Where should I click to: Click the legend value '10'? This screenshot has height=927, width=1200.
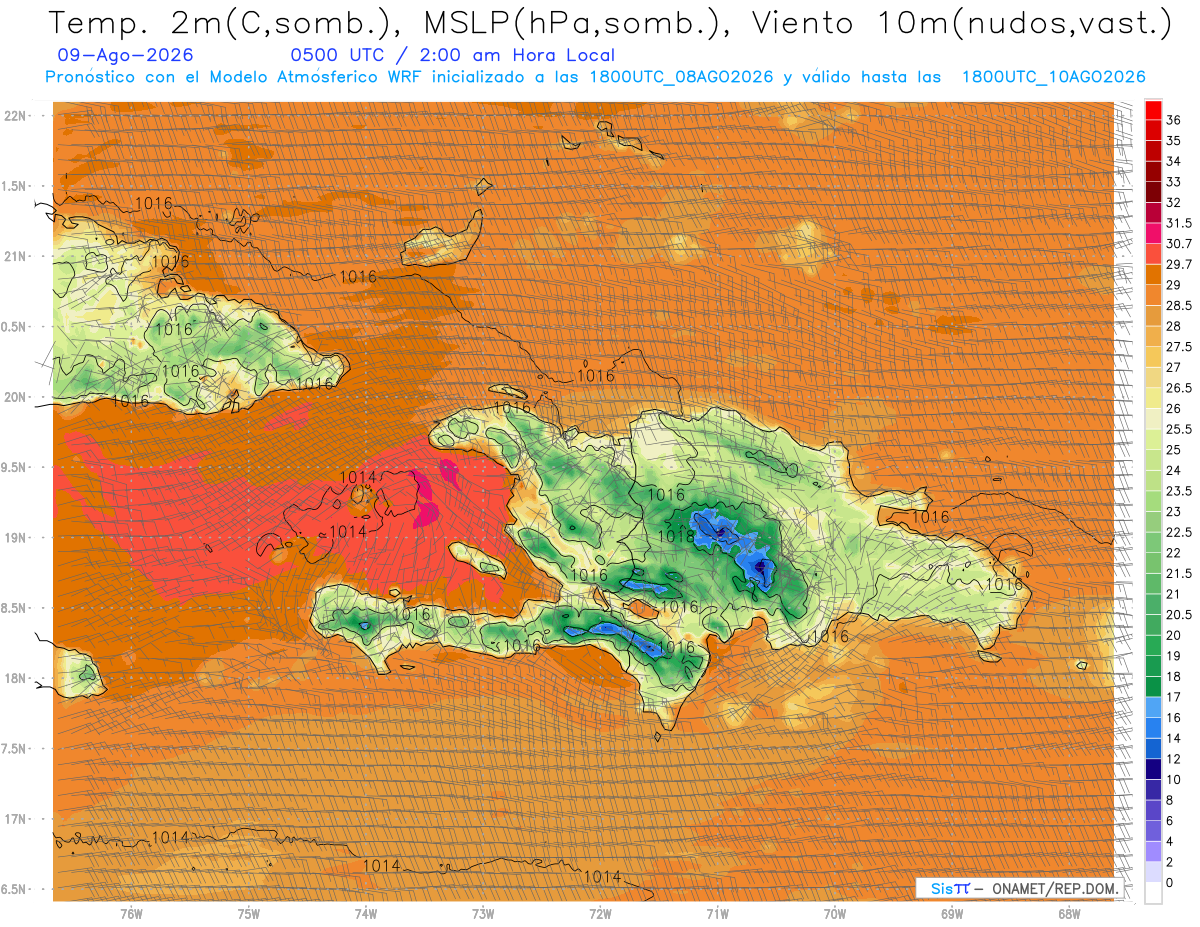coord(1174,779)
